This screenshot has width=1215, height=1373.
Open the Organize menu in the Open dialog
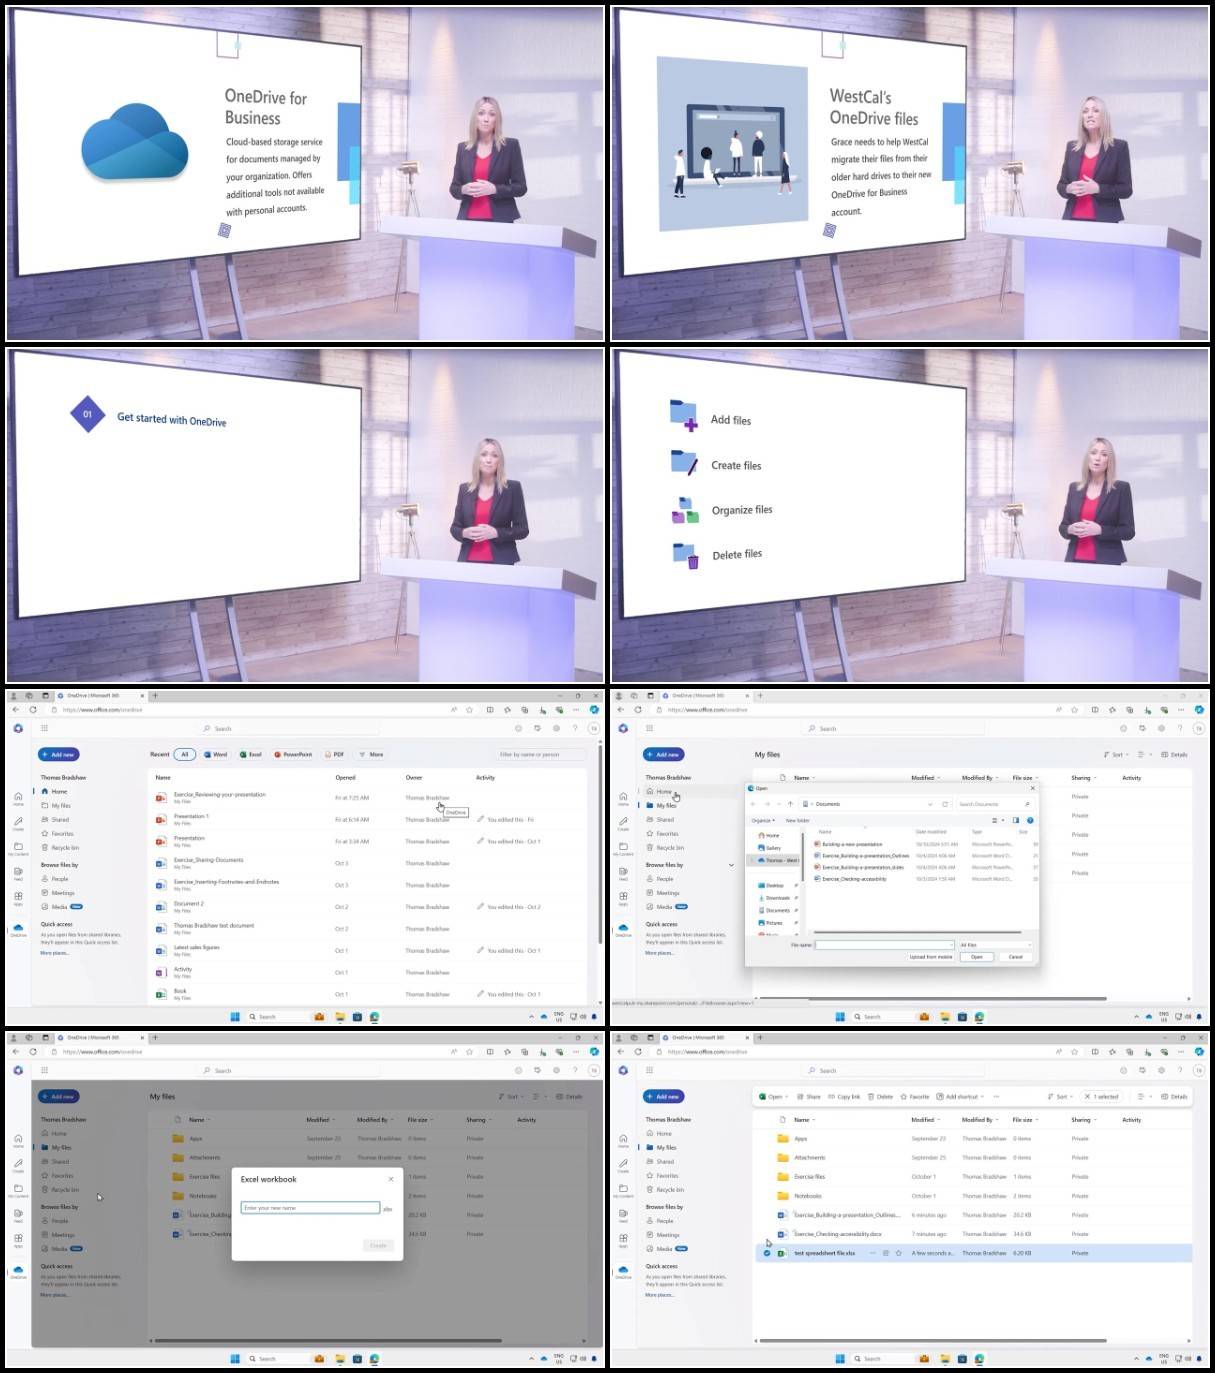coord(762,820)
